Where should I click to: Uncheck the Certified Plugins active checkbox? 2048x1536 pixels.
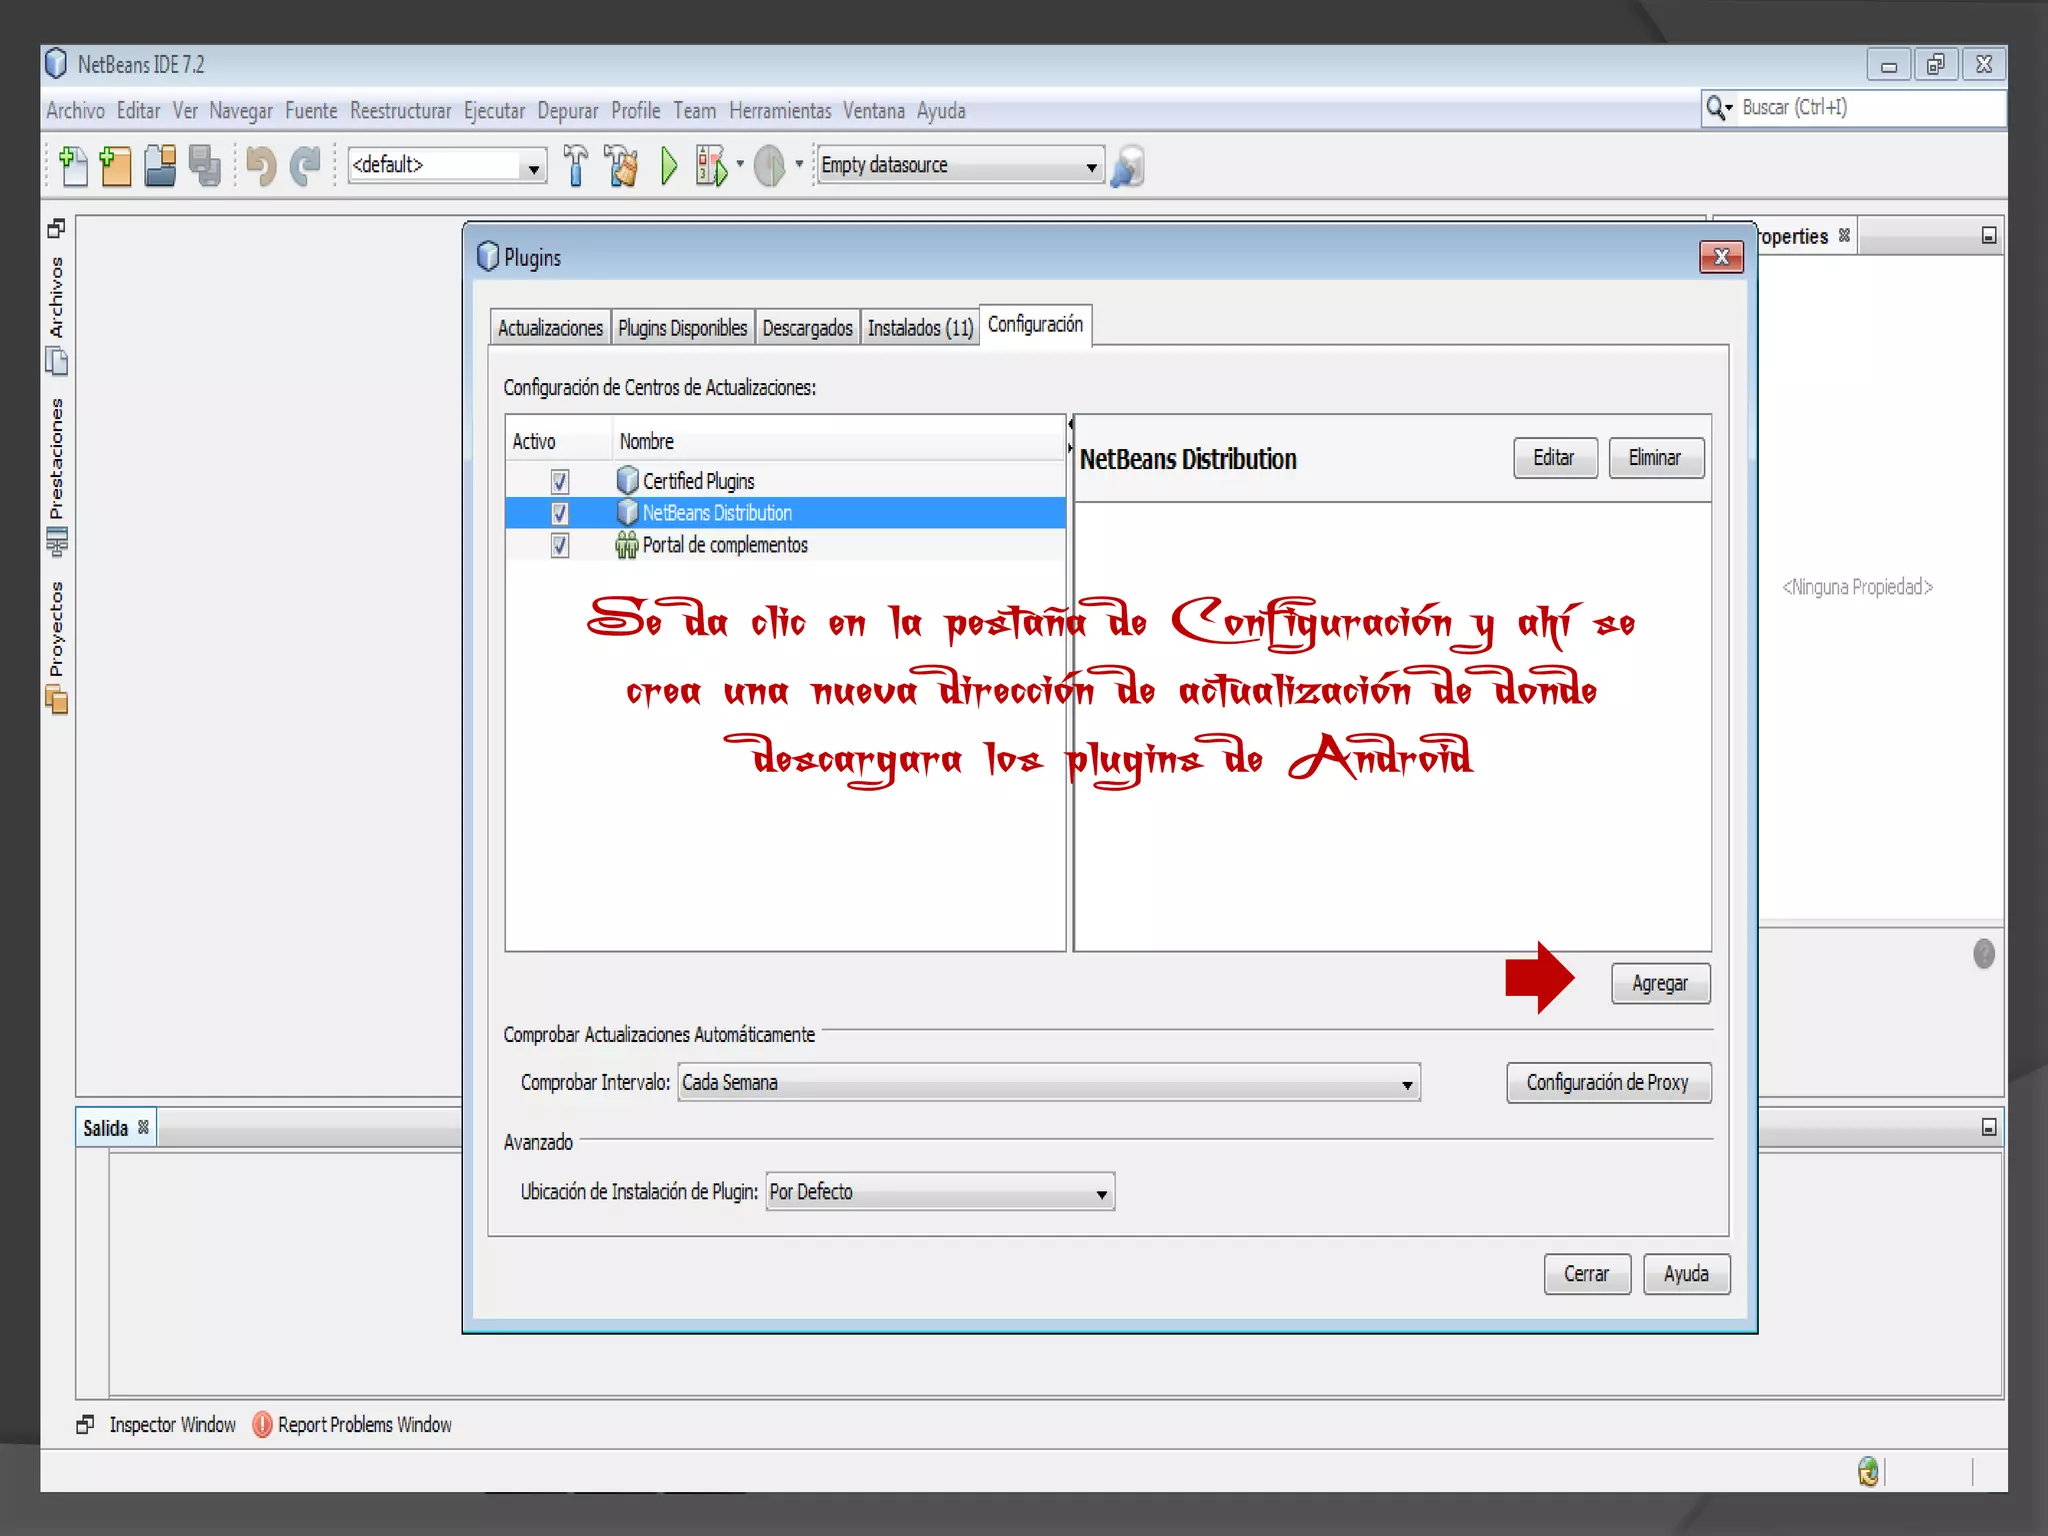click(560, 481)
